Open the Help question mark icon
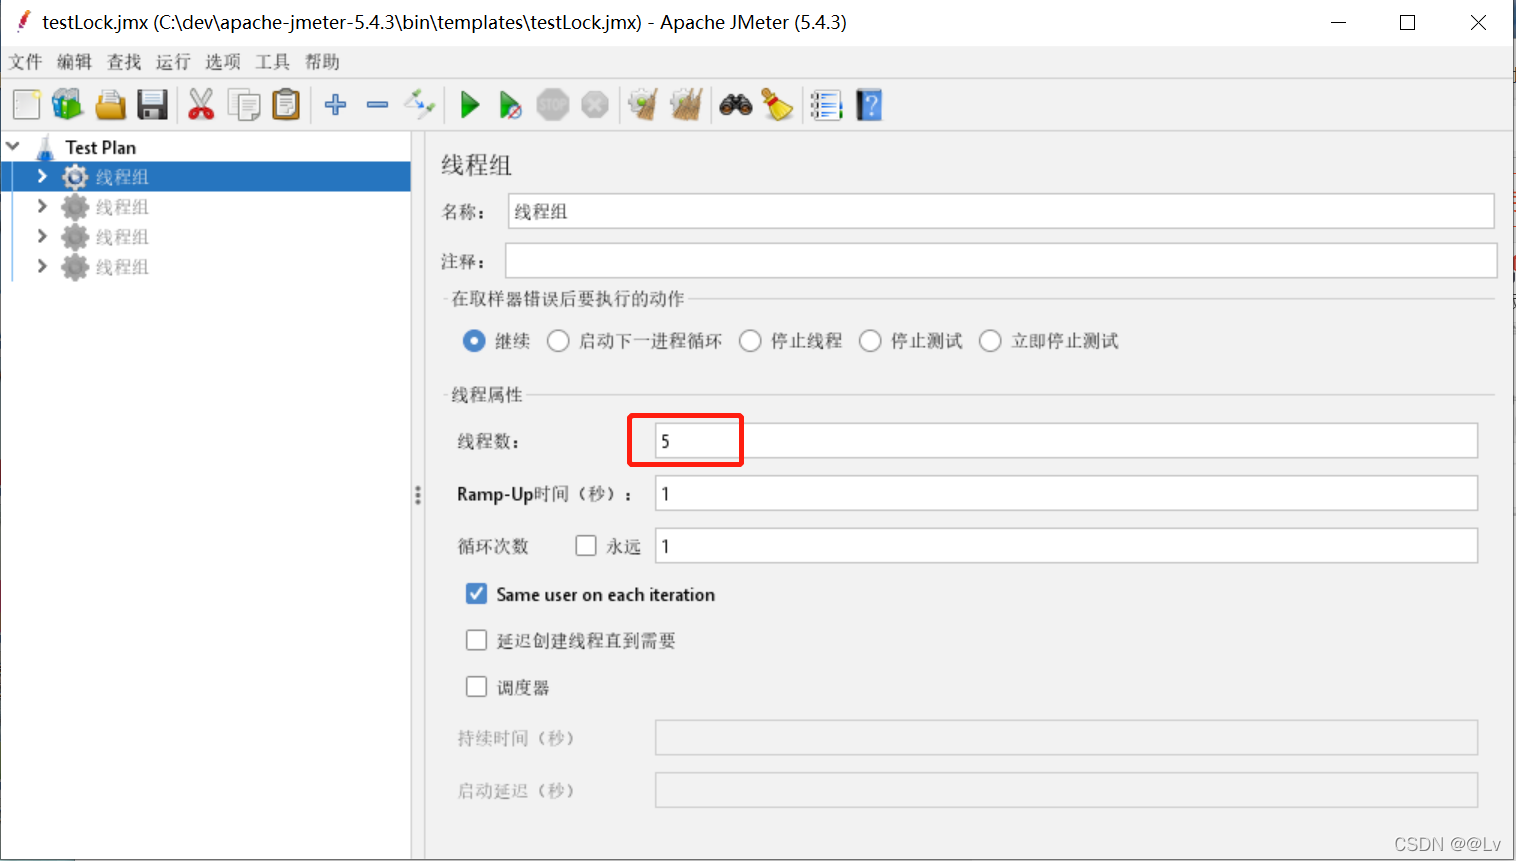 click(869, 105)
